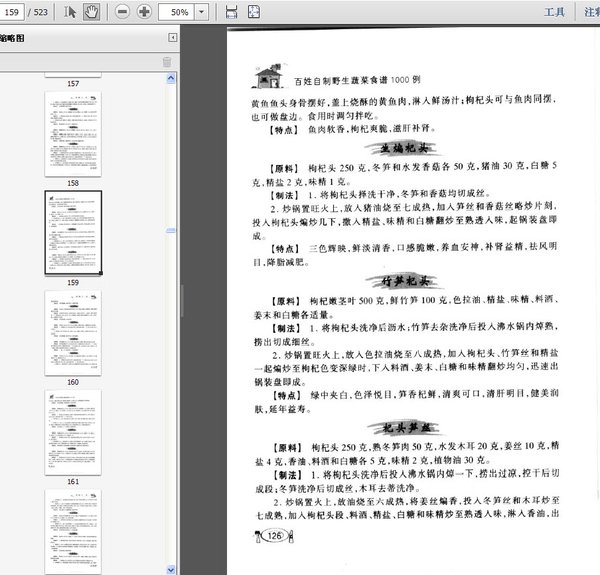Activate the hand pan tool
This screenshot has height=575, width=600.
point(91,12)
